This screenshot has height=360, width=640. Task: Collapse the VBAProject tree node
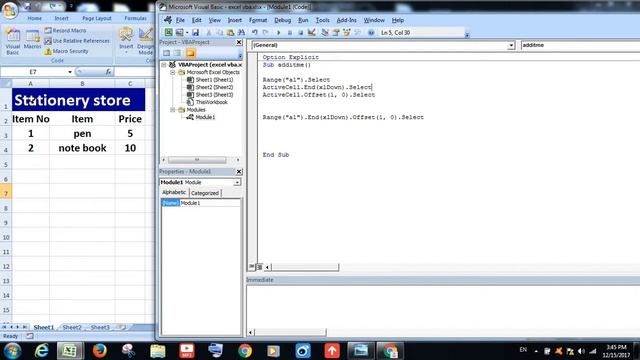point(164,64)
